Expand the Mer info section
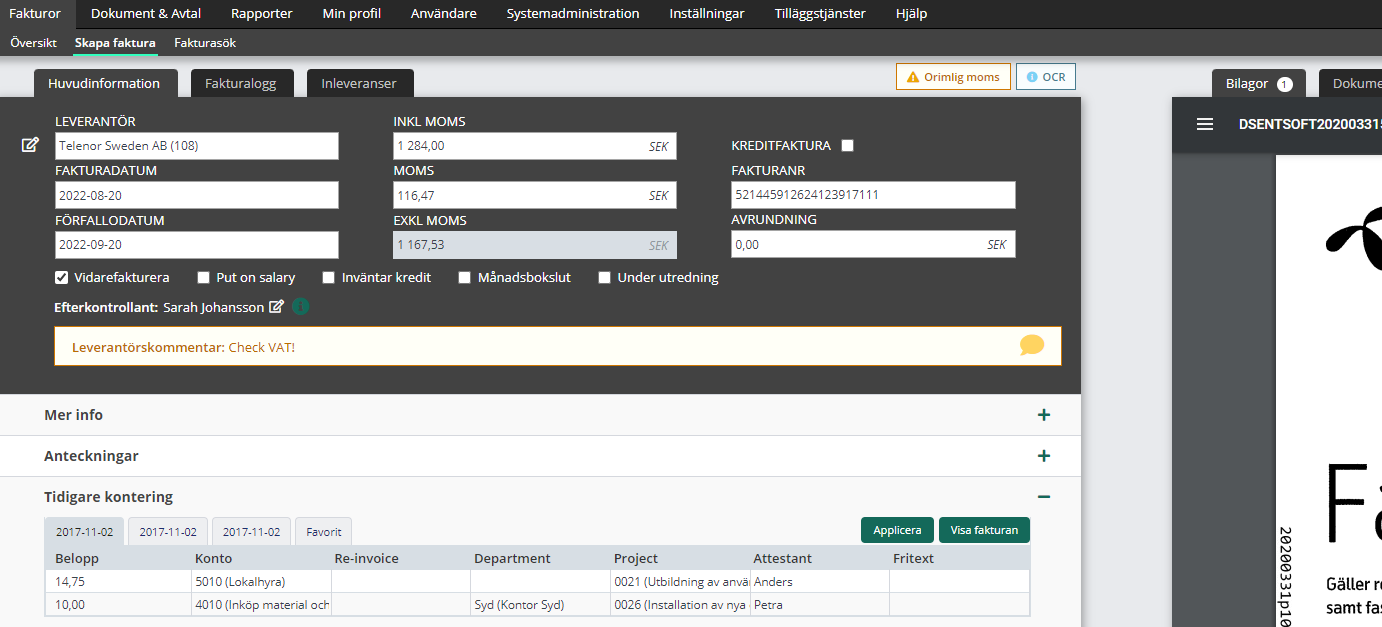 point(1044,415)
